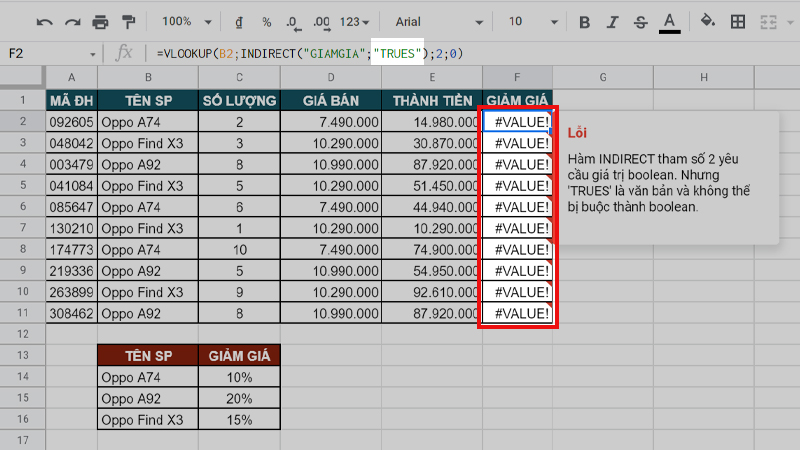Open the 123 more formats dropdown
Image resolution: width=800 pixels, height=450 pixels.
point(354,22)
